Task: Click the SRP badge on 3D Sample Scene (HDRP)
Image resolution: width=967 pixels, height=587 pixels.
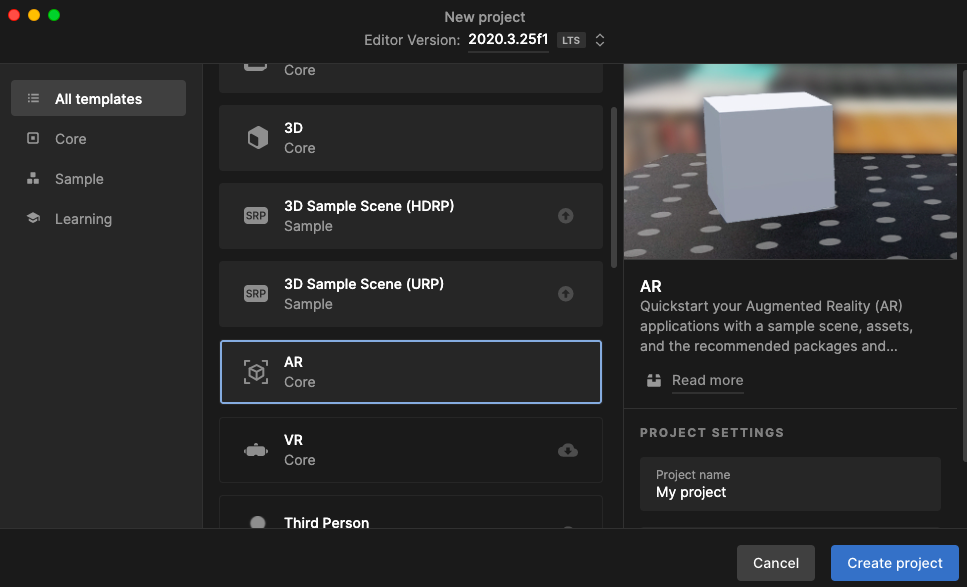Action: point(256,215)
